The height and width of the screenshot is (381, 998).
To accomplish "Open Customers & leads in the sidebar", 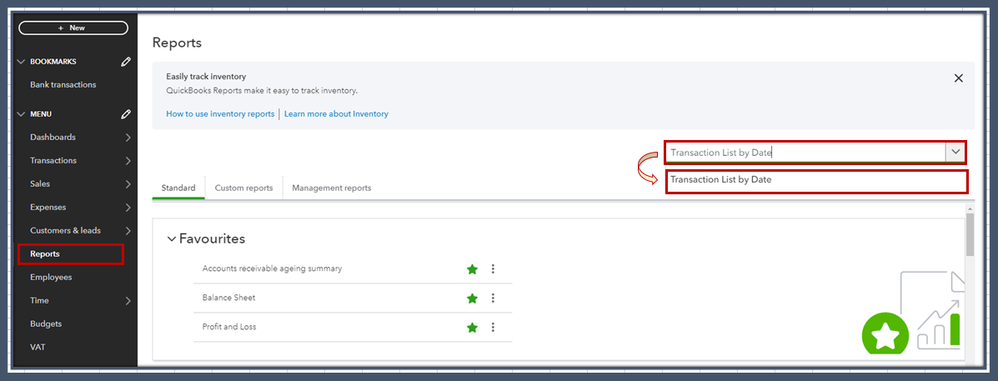I will coord(66,231).
